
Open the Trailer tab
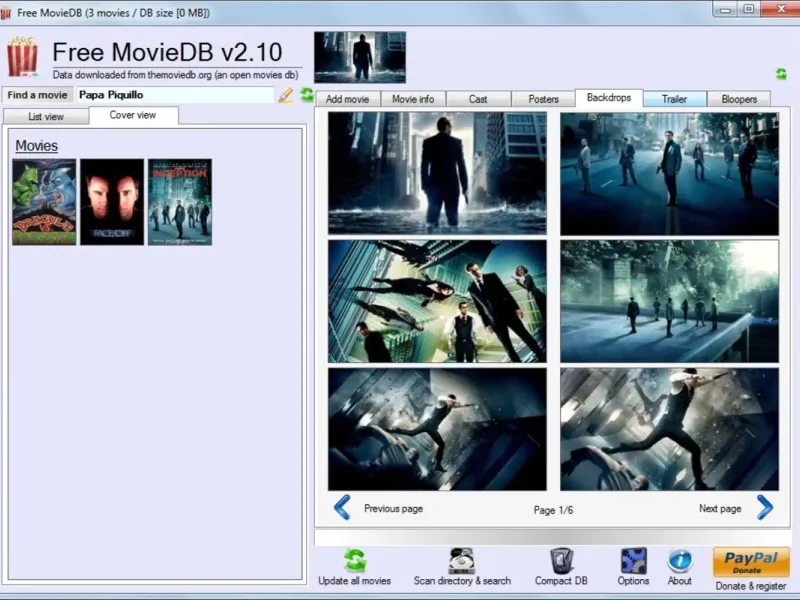click(x=674, y=99)
